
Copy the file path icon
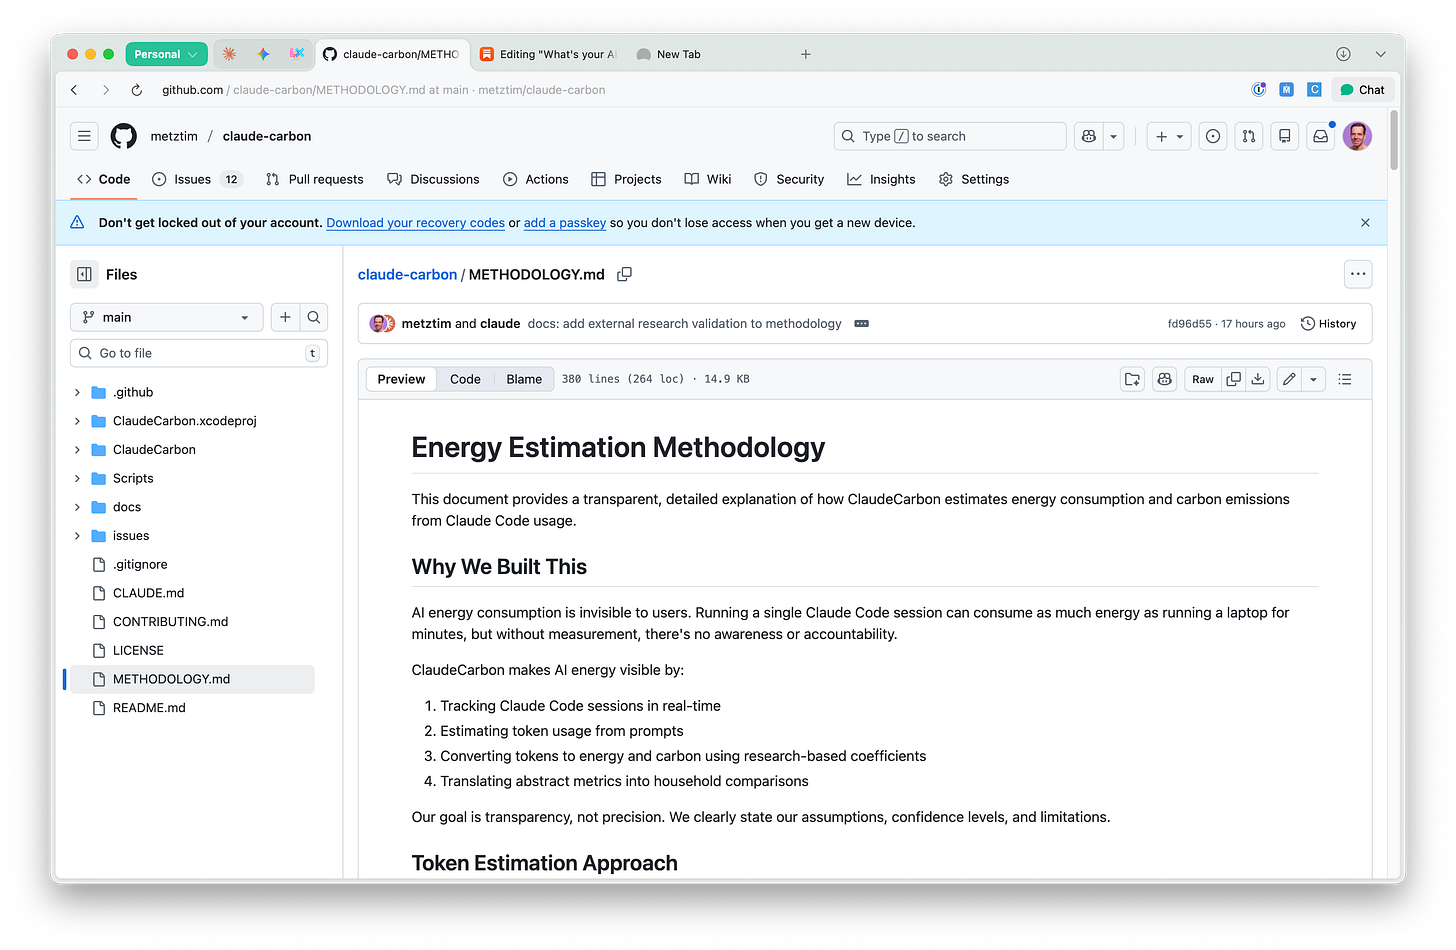pos(624,274)
